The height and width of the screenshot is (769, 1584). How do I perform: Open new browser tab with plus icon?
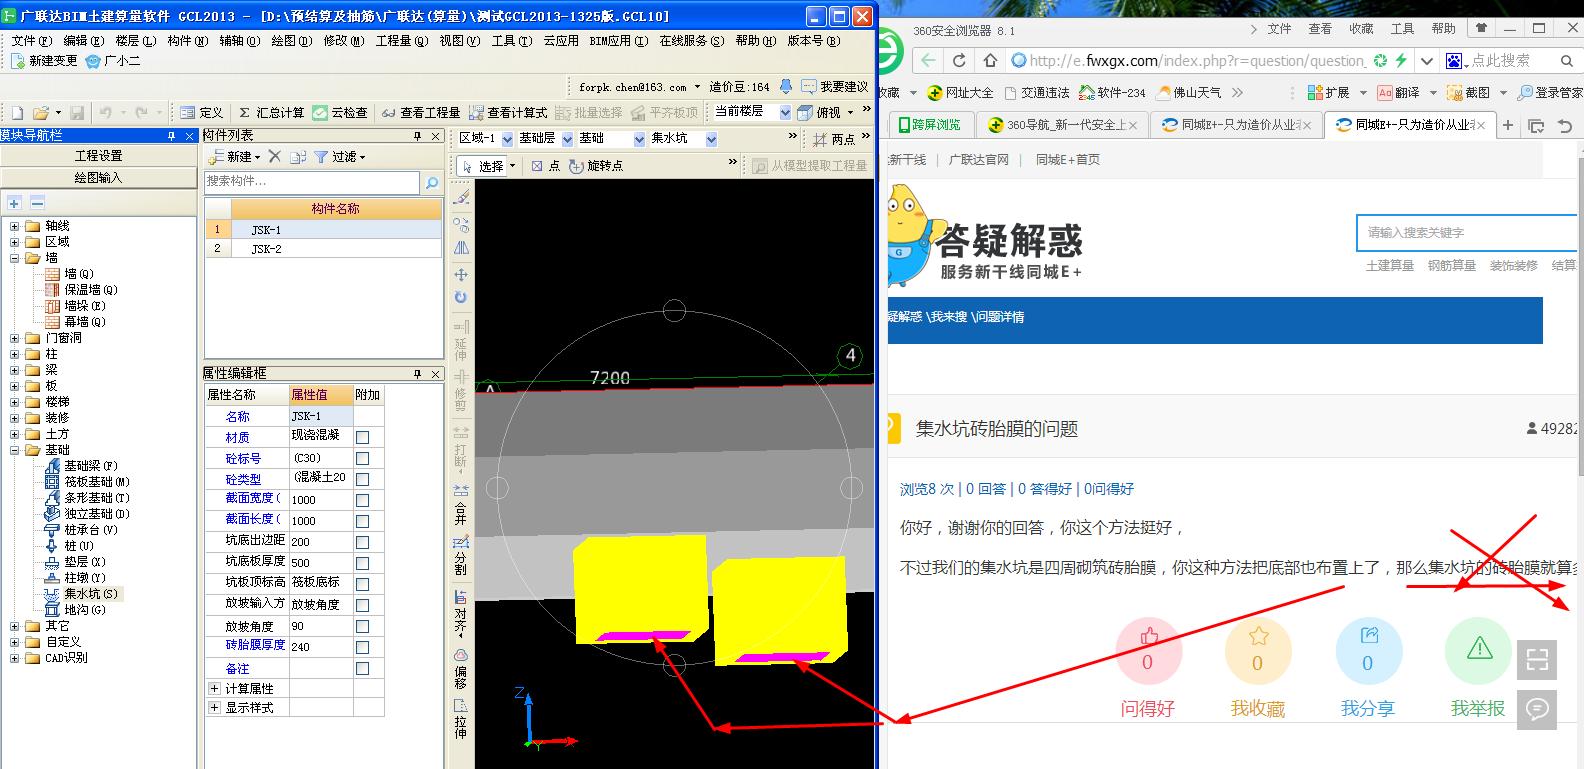point(1508,125)
